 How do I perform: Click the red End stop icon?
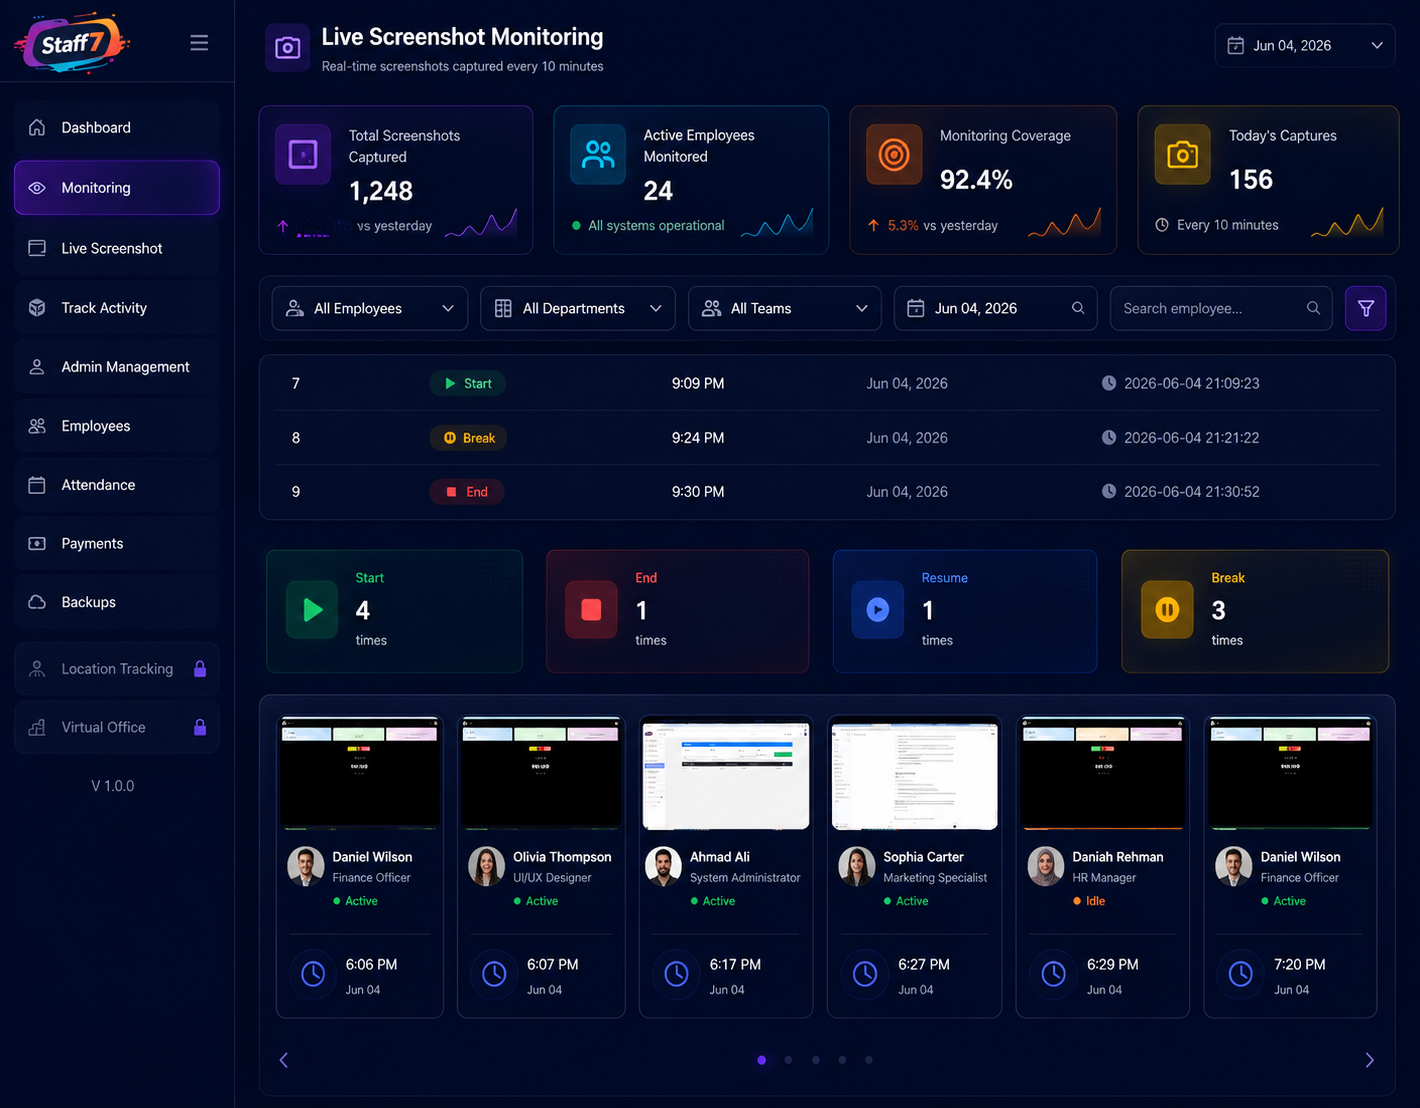591,610
